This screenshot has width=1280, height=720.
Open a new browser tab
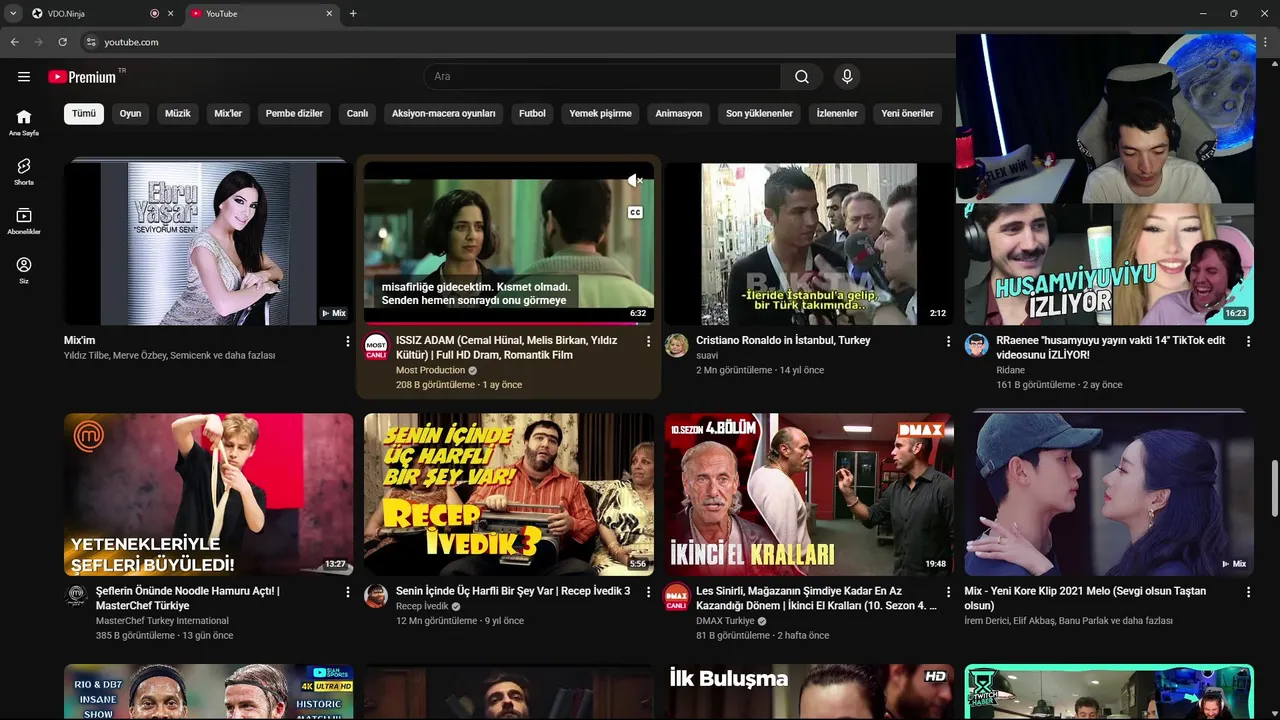(353, 14)
